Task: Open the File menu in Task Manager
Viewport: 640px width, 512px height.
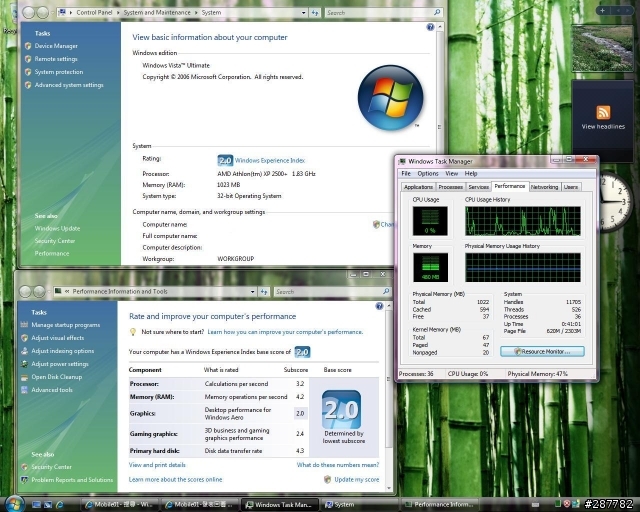Action: pos(406,174)
